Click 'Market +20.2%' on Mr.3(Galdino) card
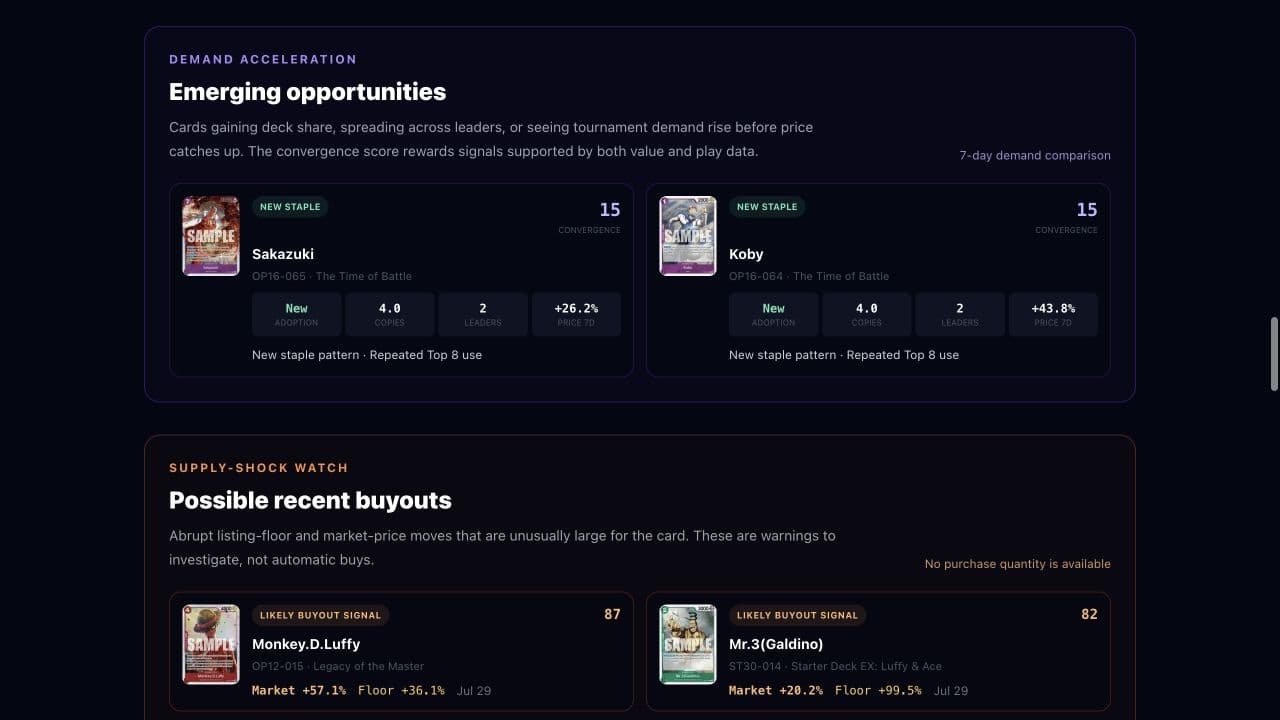Viewport: 1280px width, 720px height. click(776, 690)
